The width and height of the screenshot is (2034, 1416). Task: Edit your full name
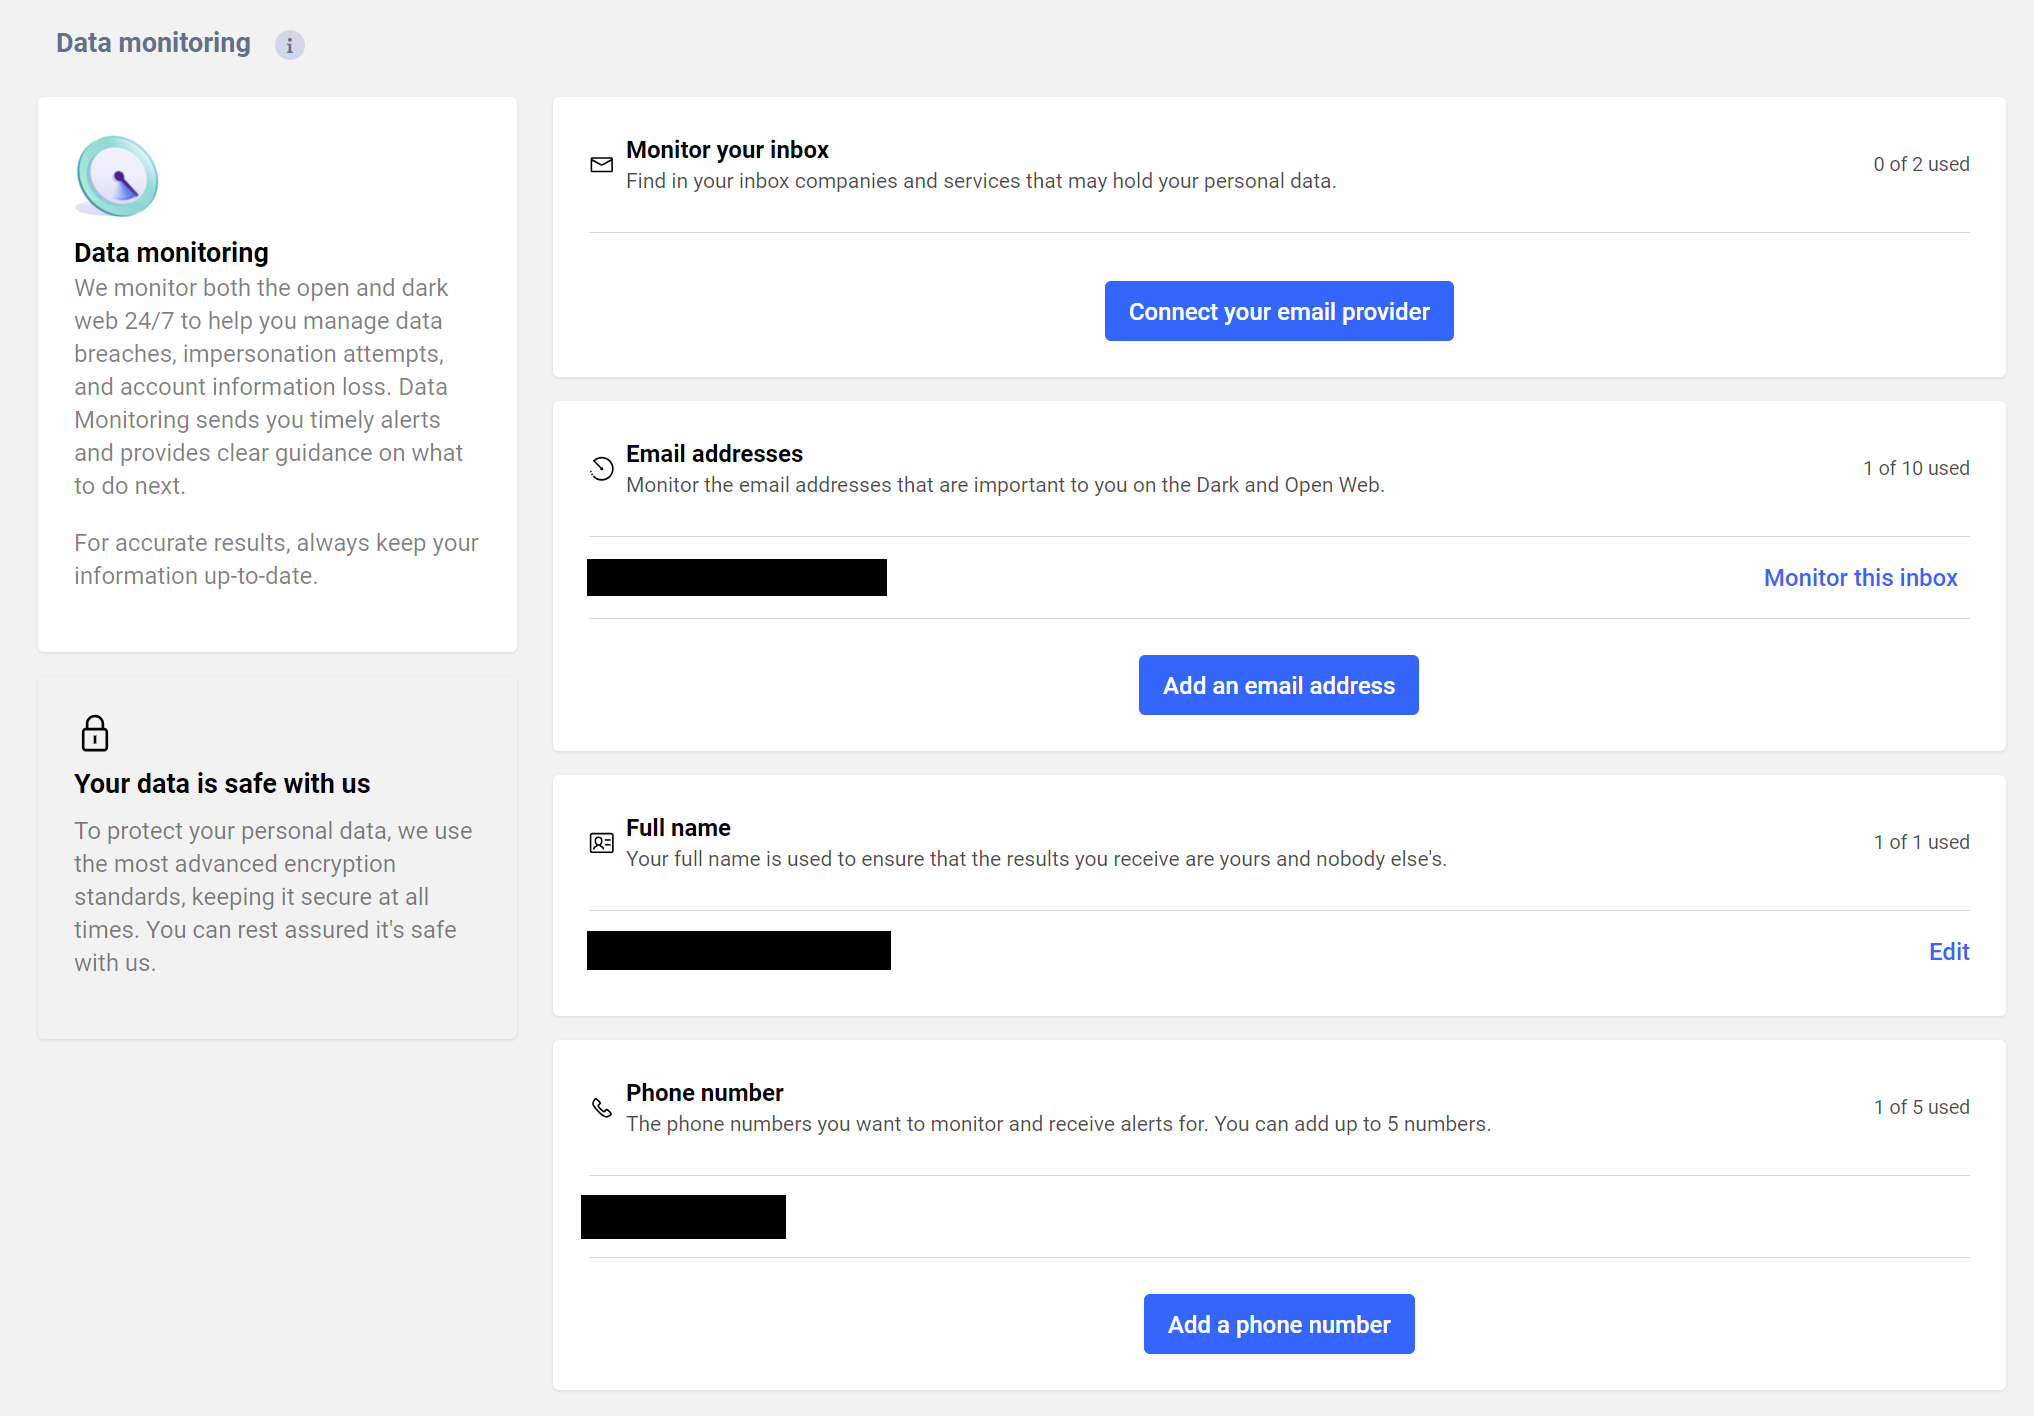click(1948, 951)
